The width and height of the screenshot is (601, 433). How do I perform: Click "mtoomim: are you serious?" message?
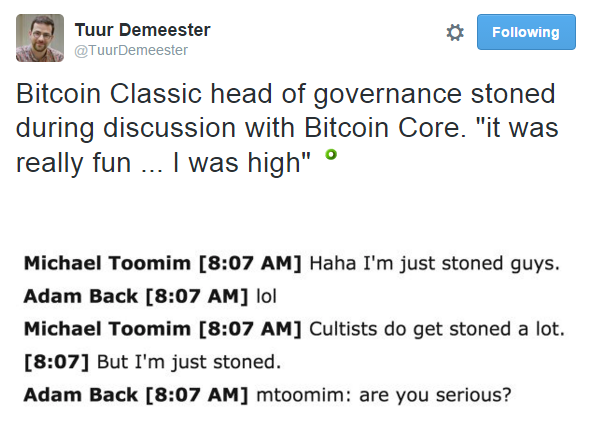coord(384,395)
